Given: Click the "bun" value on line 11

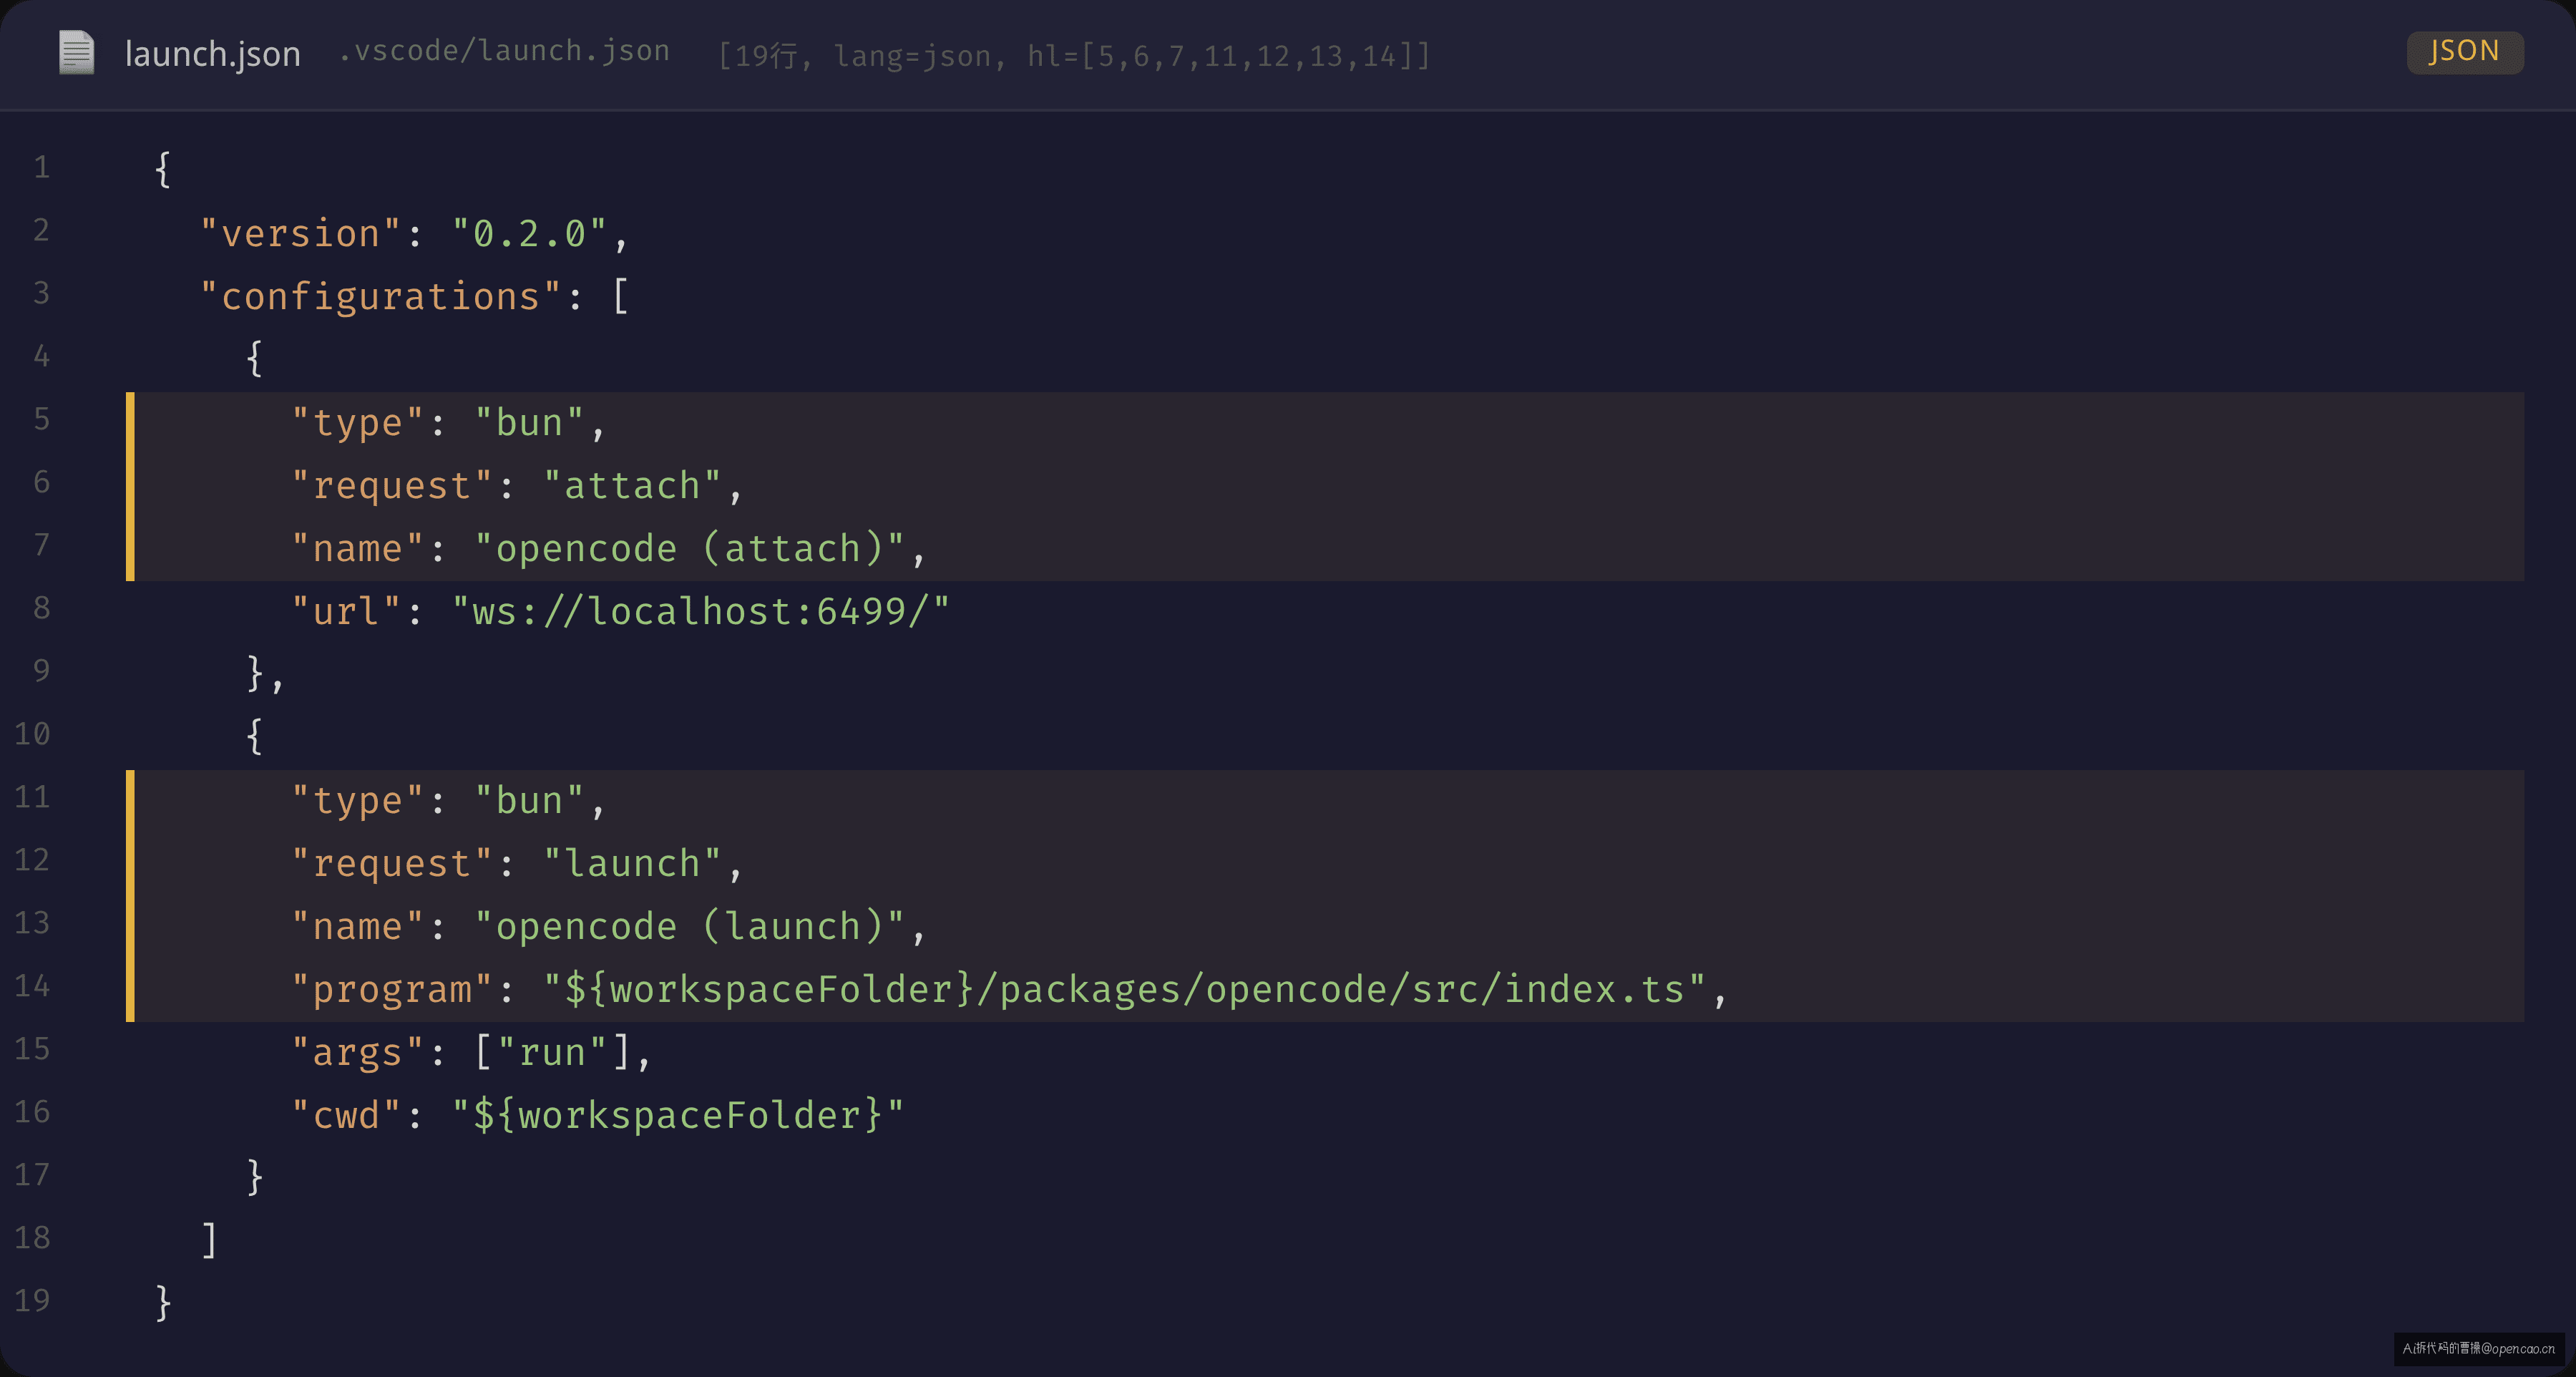Looking at the screenshot, I should (529, 801).
